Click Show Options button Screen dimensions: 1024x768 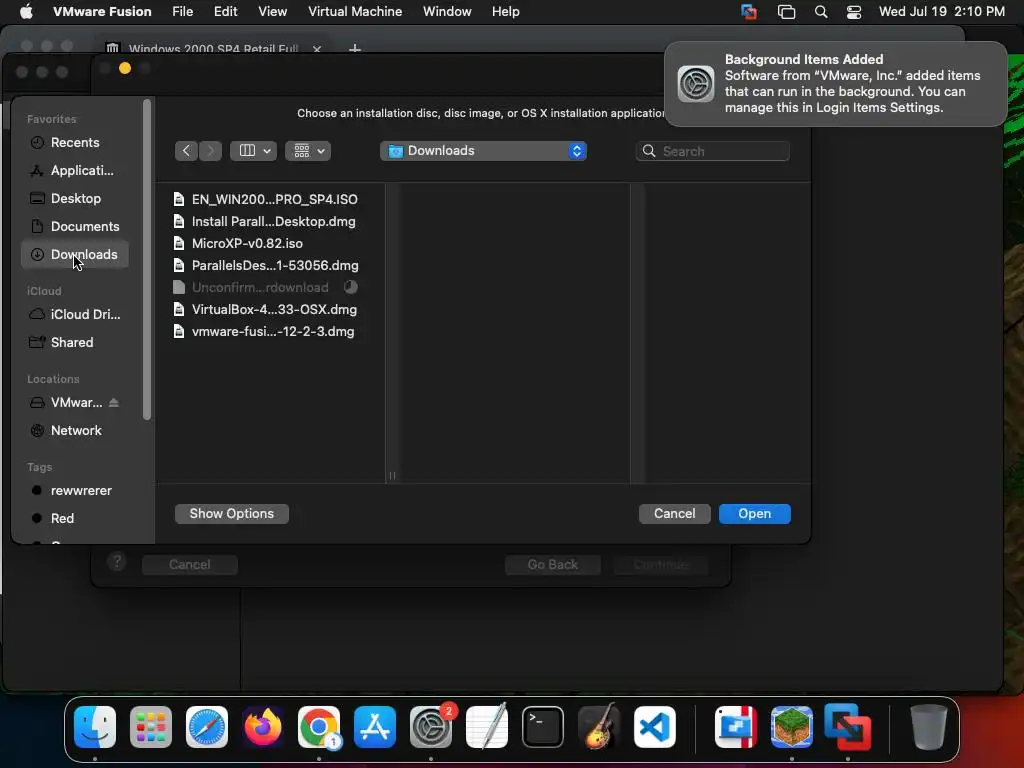pos(232,513)
